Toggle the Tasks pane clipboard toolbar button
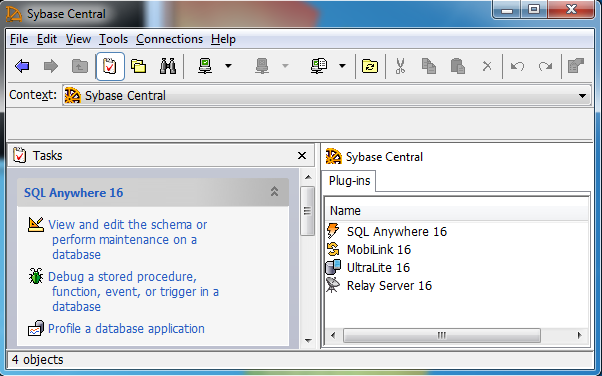Image resolution: width=602 pixels, height=376 pixels. click(x=110, y=66)
